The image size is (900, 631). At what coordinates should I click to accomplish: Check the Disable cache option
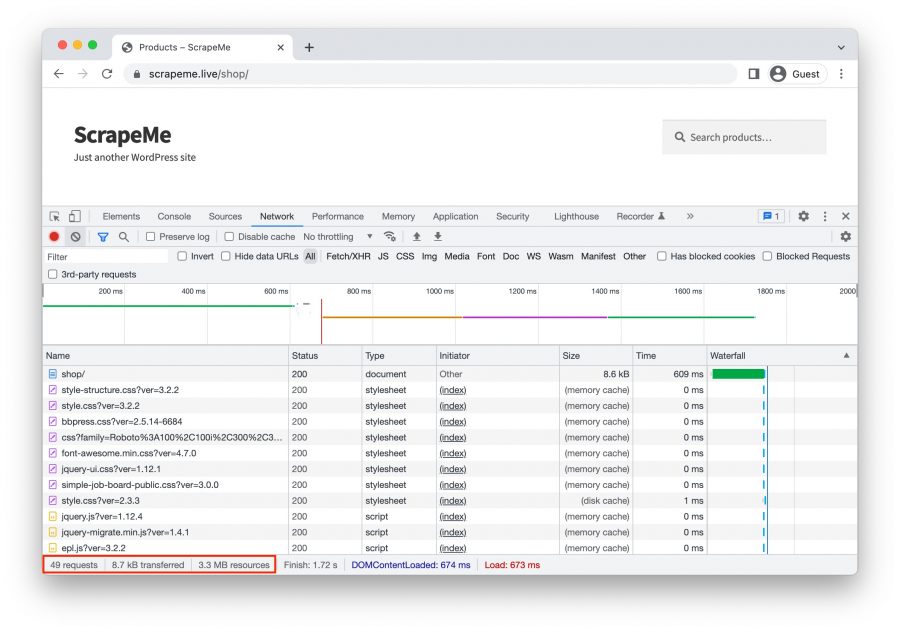click(229, 237)
